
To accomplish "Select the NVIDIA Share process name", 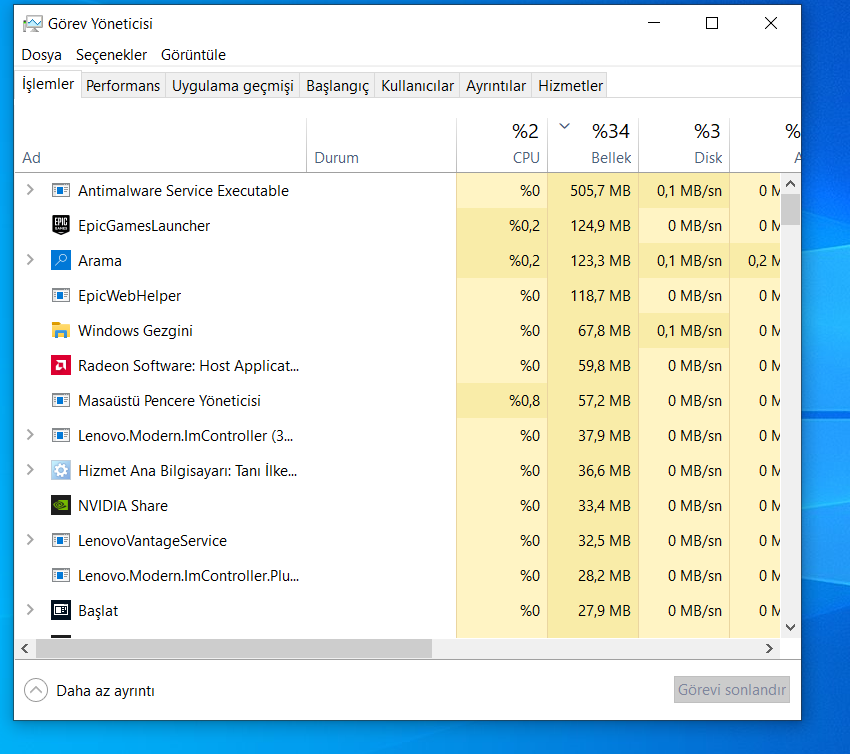I will (x=123, y=506).
